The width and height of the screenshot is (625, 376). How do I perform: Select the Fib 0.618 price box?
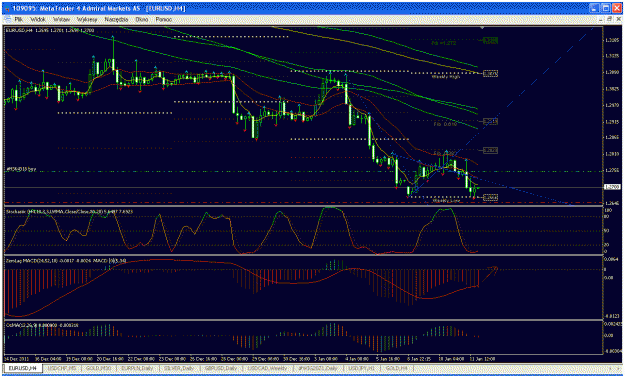(x=490, y=121)
